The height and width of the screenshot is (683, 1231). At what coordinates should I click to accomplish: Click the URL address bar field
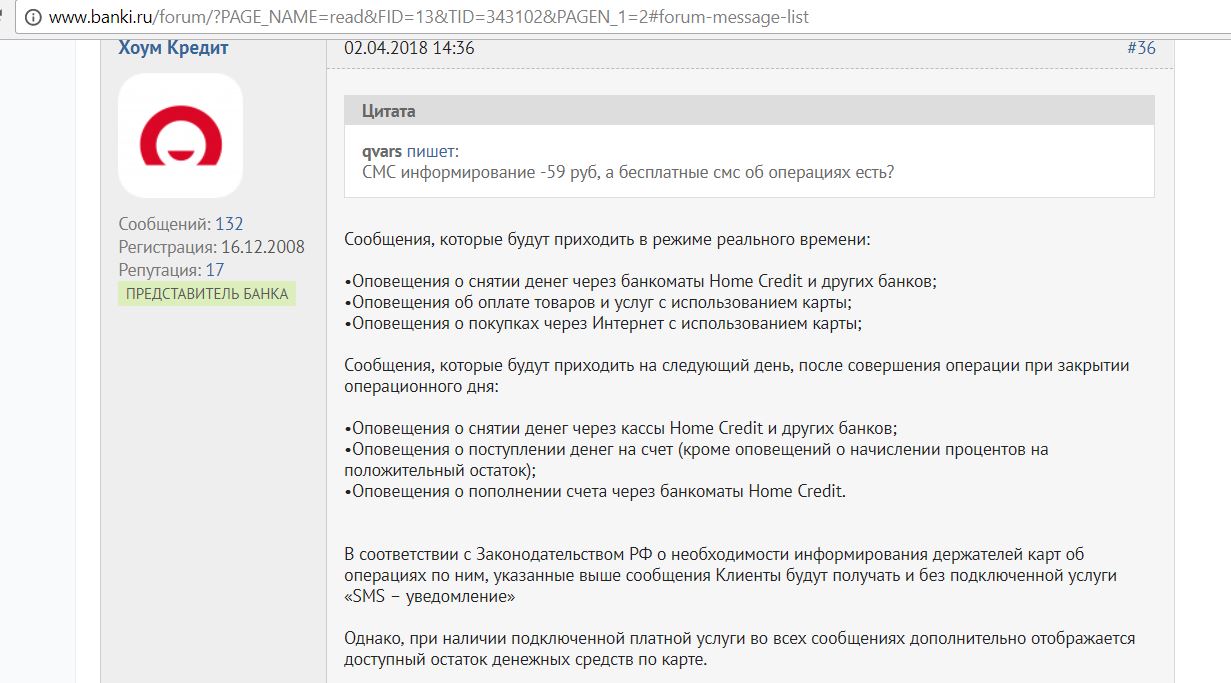pyautogui.click(x=600, y=17)
